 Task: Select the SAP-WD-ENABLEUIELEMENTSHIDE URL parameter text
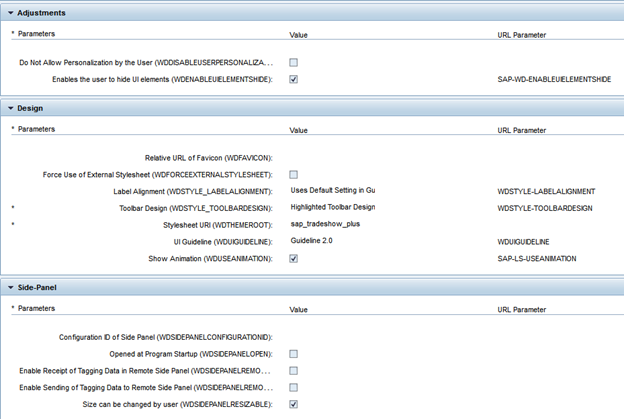(554, 79)
